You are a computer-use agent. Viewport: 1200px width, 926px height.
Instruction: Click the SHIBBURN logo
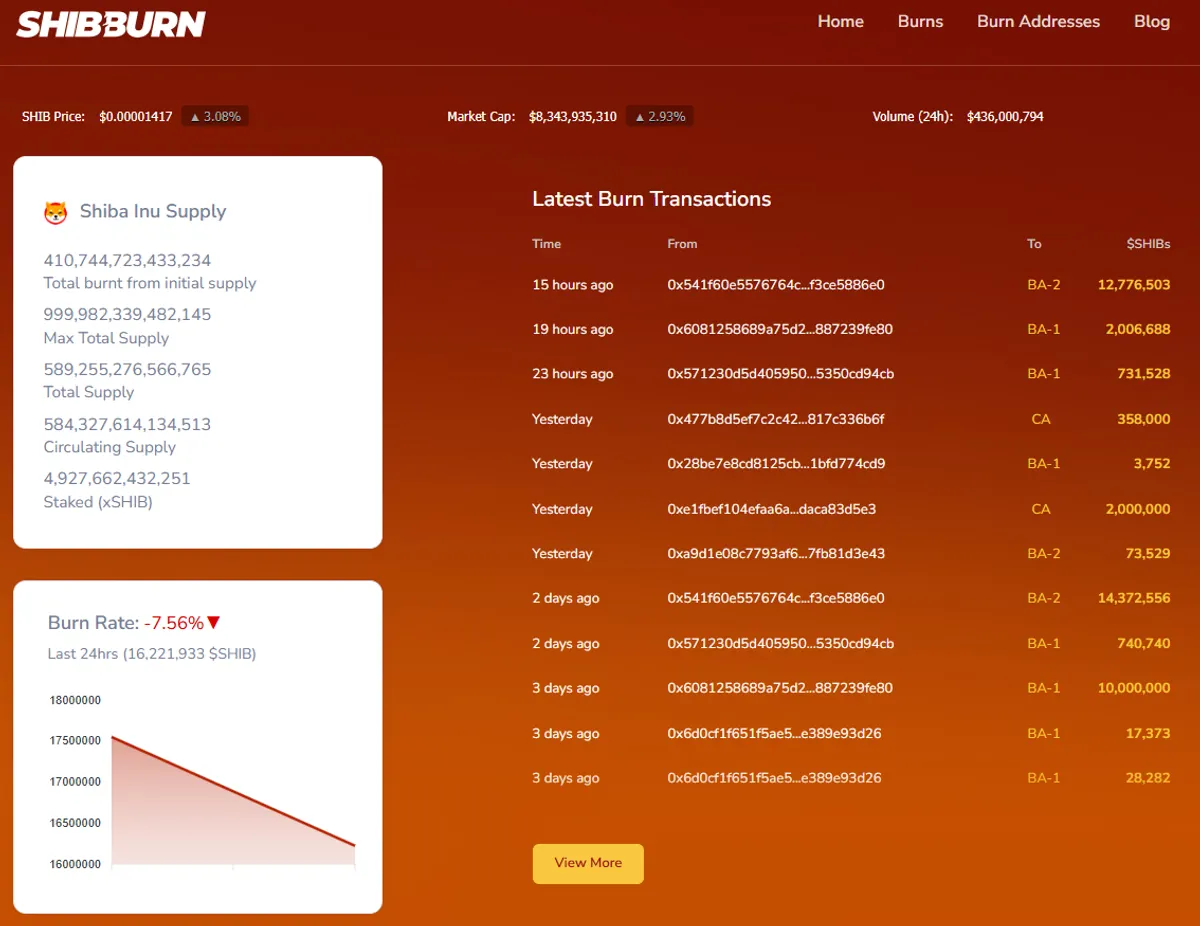111,24
